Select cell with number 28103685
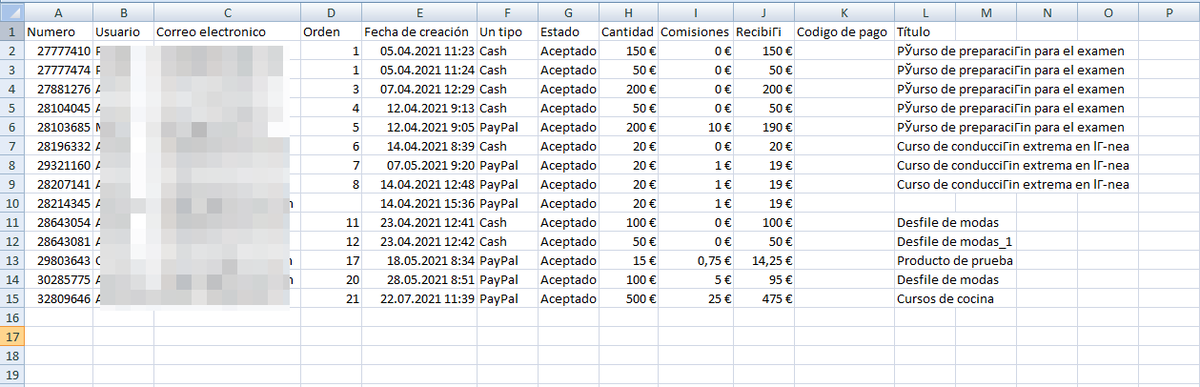Viewport: 1200px width, 387px height. (58, 127)
